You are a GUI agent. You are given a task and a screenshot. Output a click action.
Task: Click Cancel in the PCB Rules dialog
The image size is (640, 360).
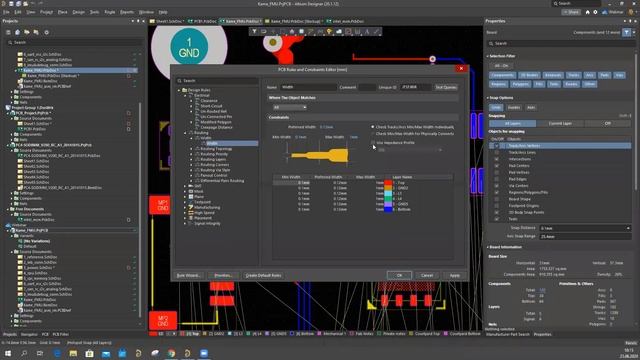427,276
